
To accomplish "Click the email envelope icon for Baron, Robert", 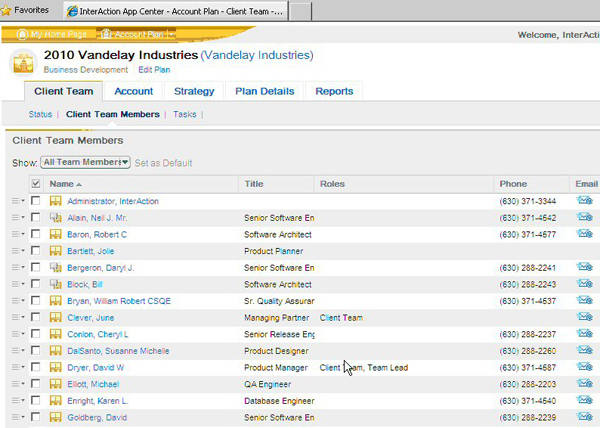I will pyautogui.click(x=585, y=233).
